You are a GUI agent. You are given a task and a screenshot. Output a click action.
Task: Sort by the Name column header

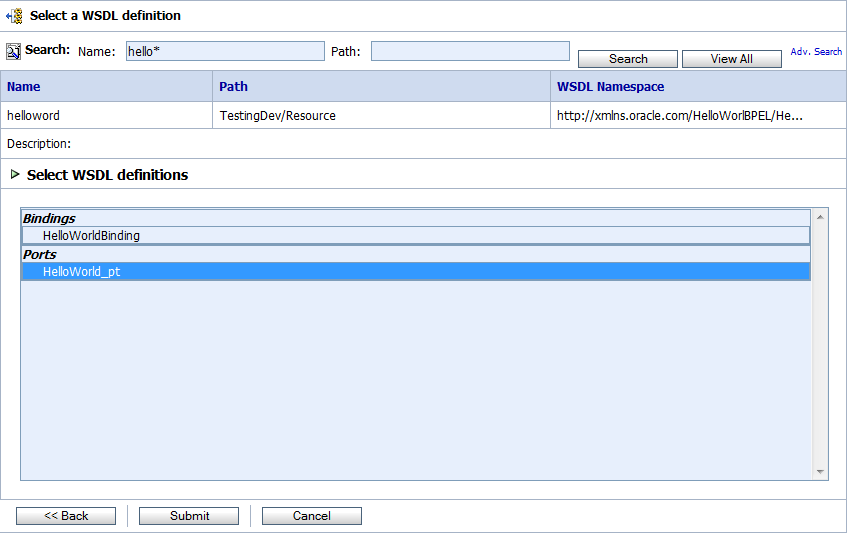pyautogui.click(x=23, y=87)
